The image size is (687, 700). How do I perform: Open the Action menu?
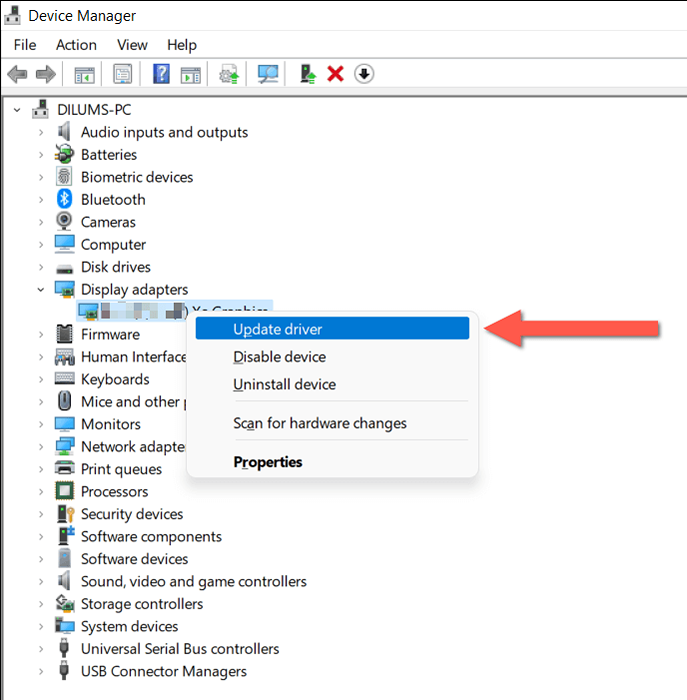point(76,45)
